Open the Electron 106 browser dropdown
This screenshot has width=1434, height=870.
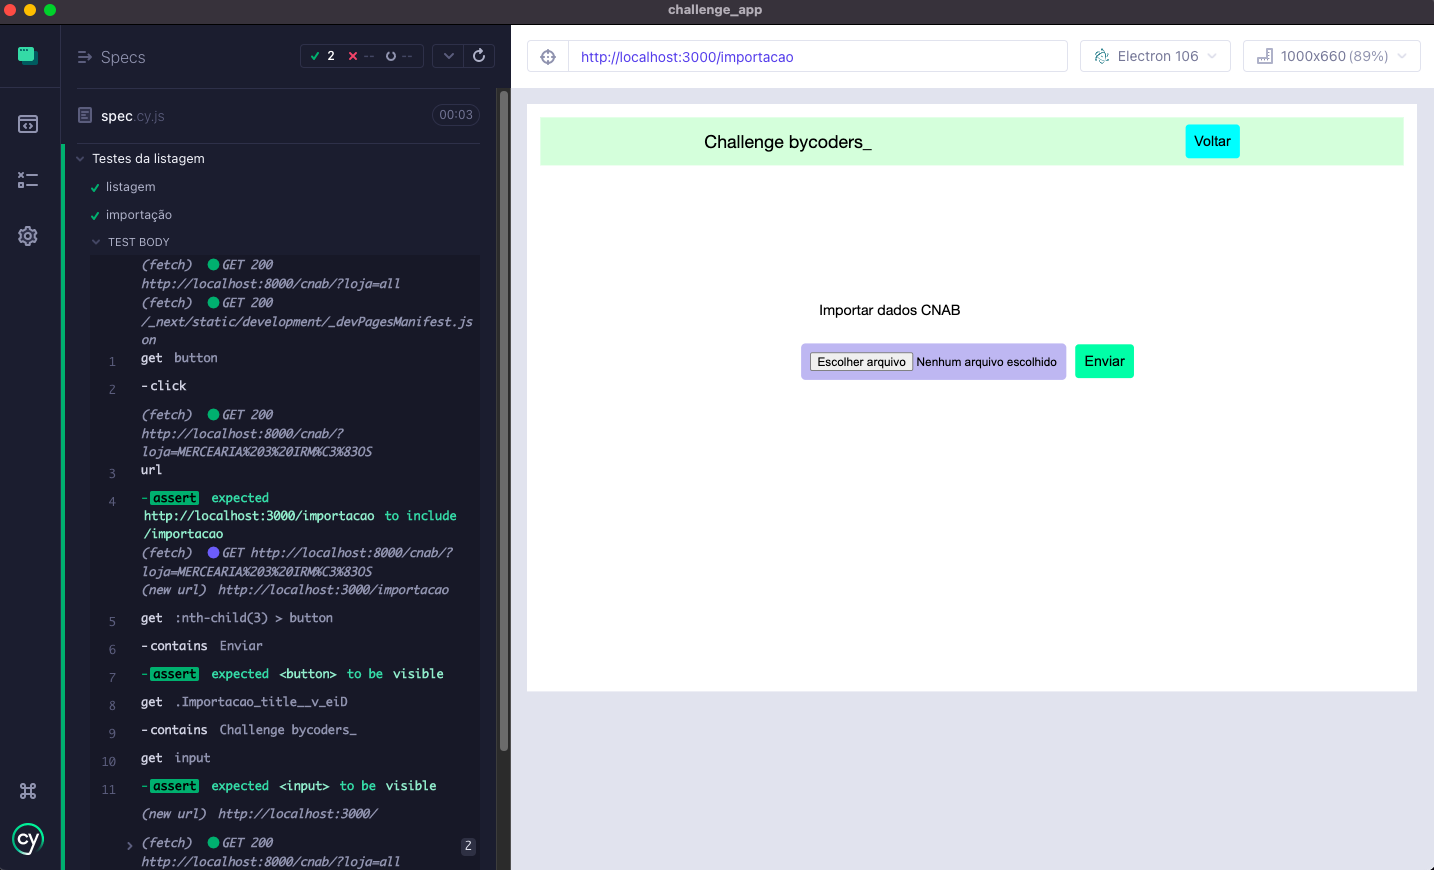tap(1154, 56)
